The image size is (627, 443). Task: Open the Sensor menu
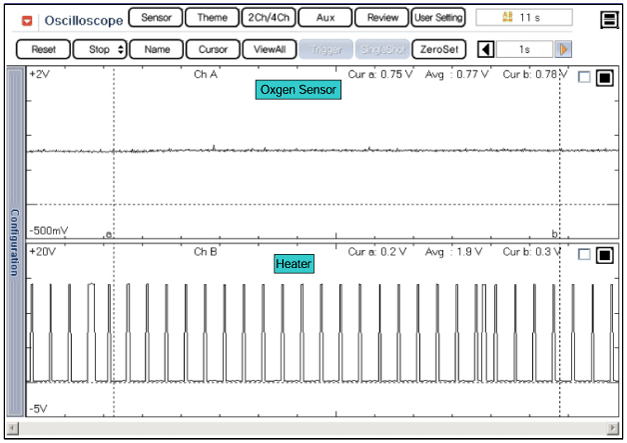tap(156, 18)
